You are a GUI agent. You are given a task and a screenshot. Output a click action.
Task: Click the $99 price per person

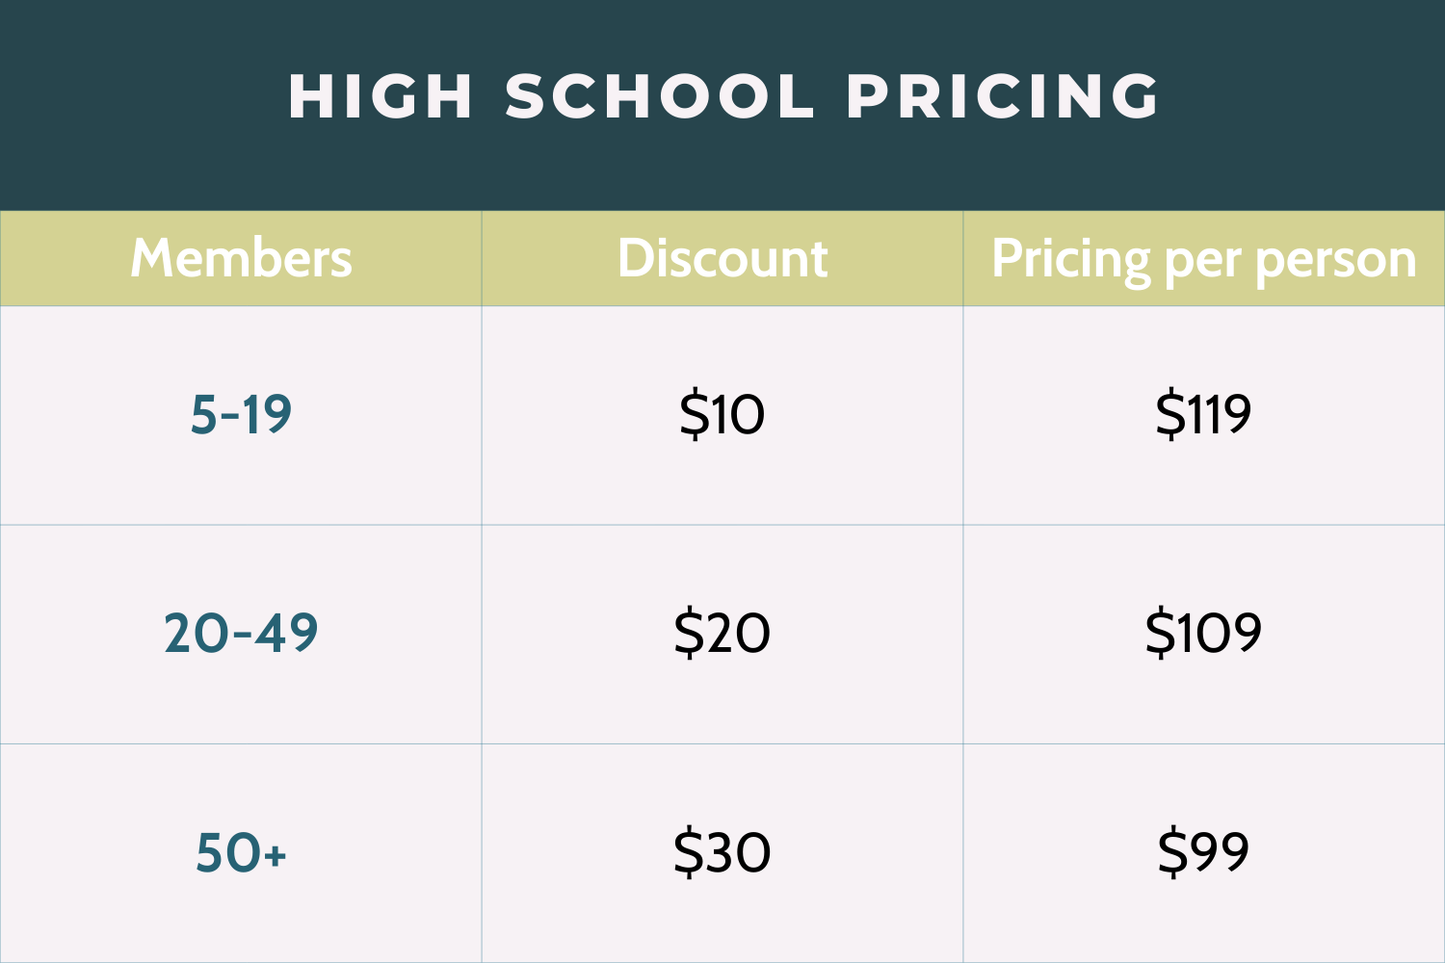(x=1203, y=853)
